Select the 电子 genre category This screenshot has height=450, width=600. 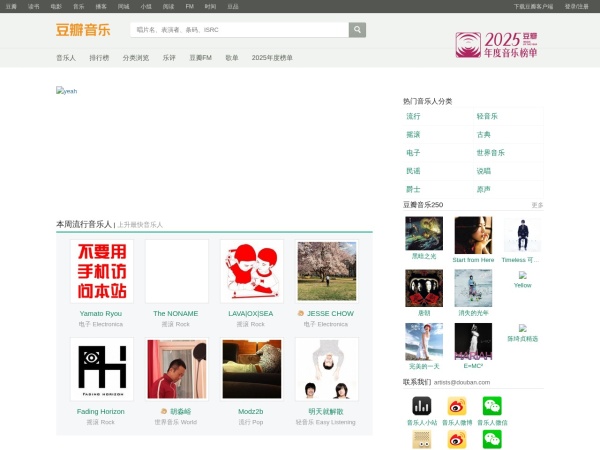(x=413, y=153)
